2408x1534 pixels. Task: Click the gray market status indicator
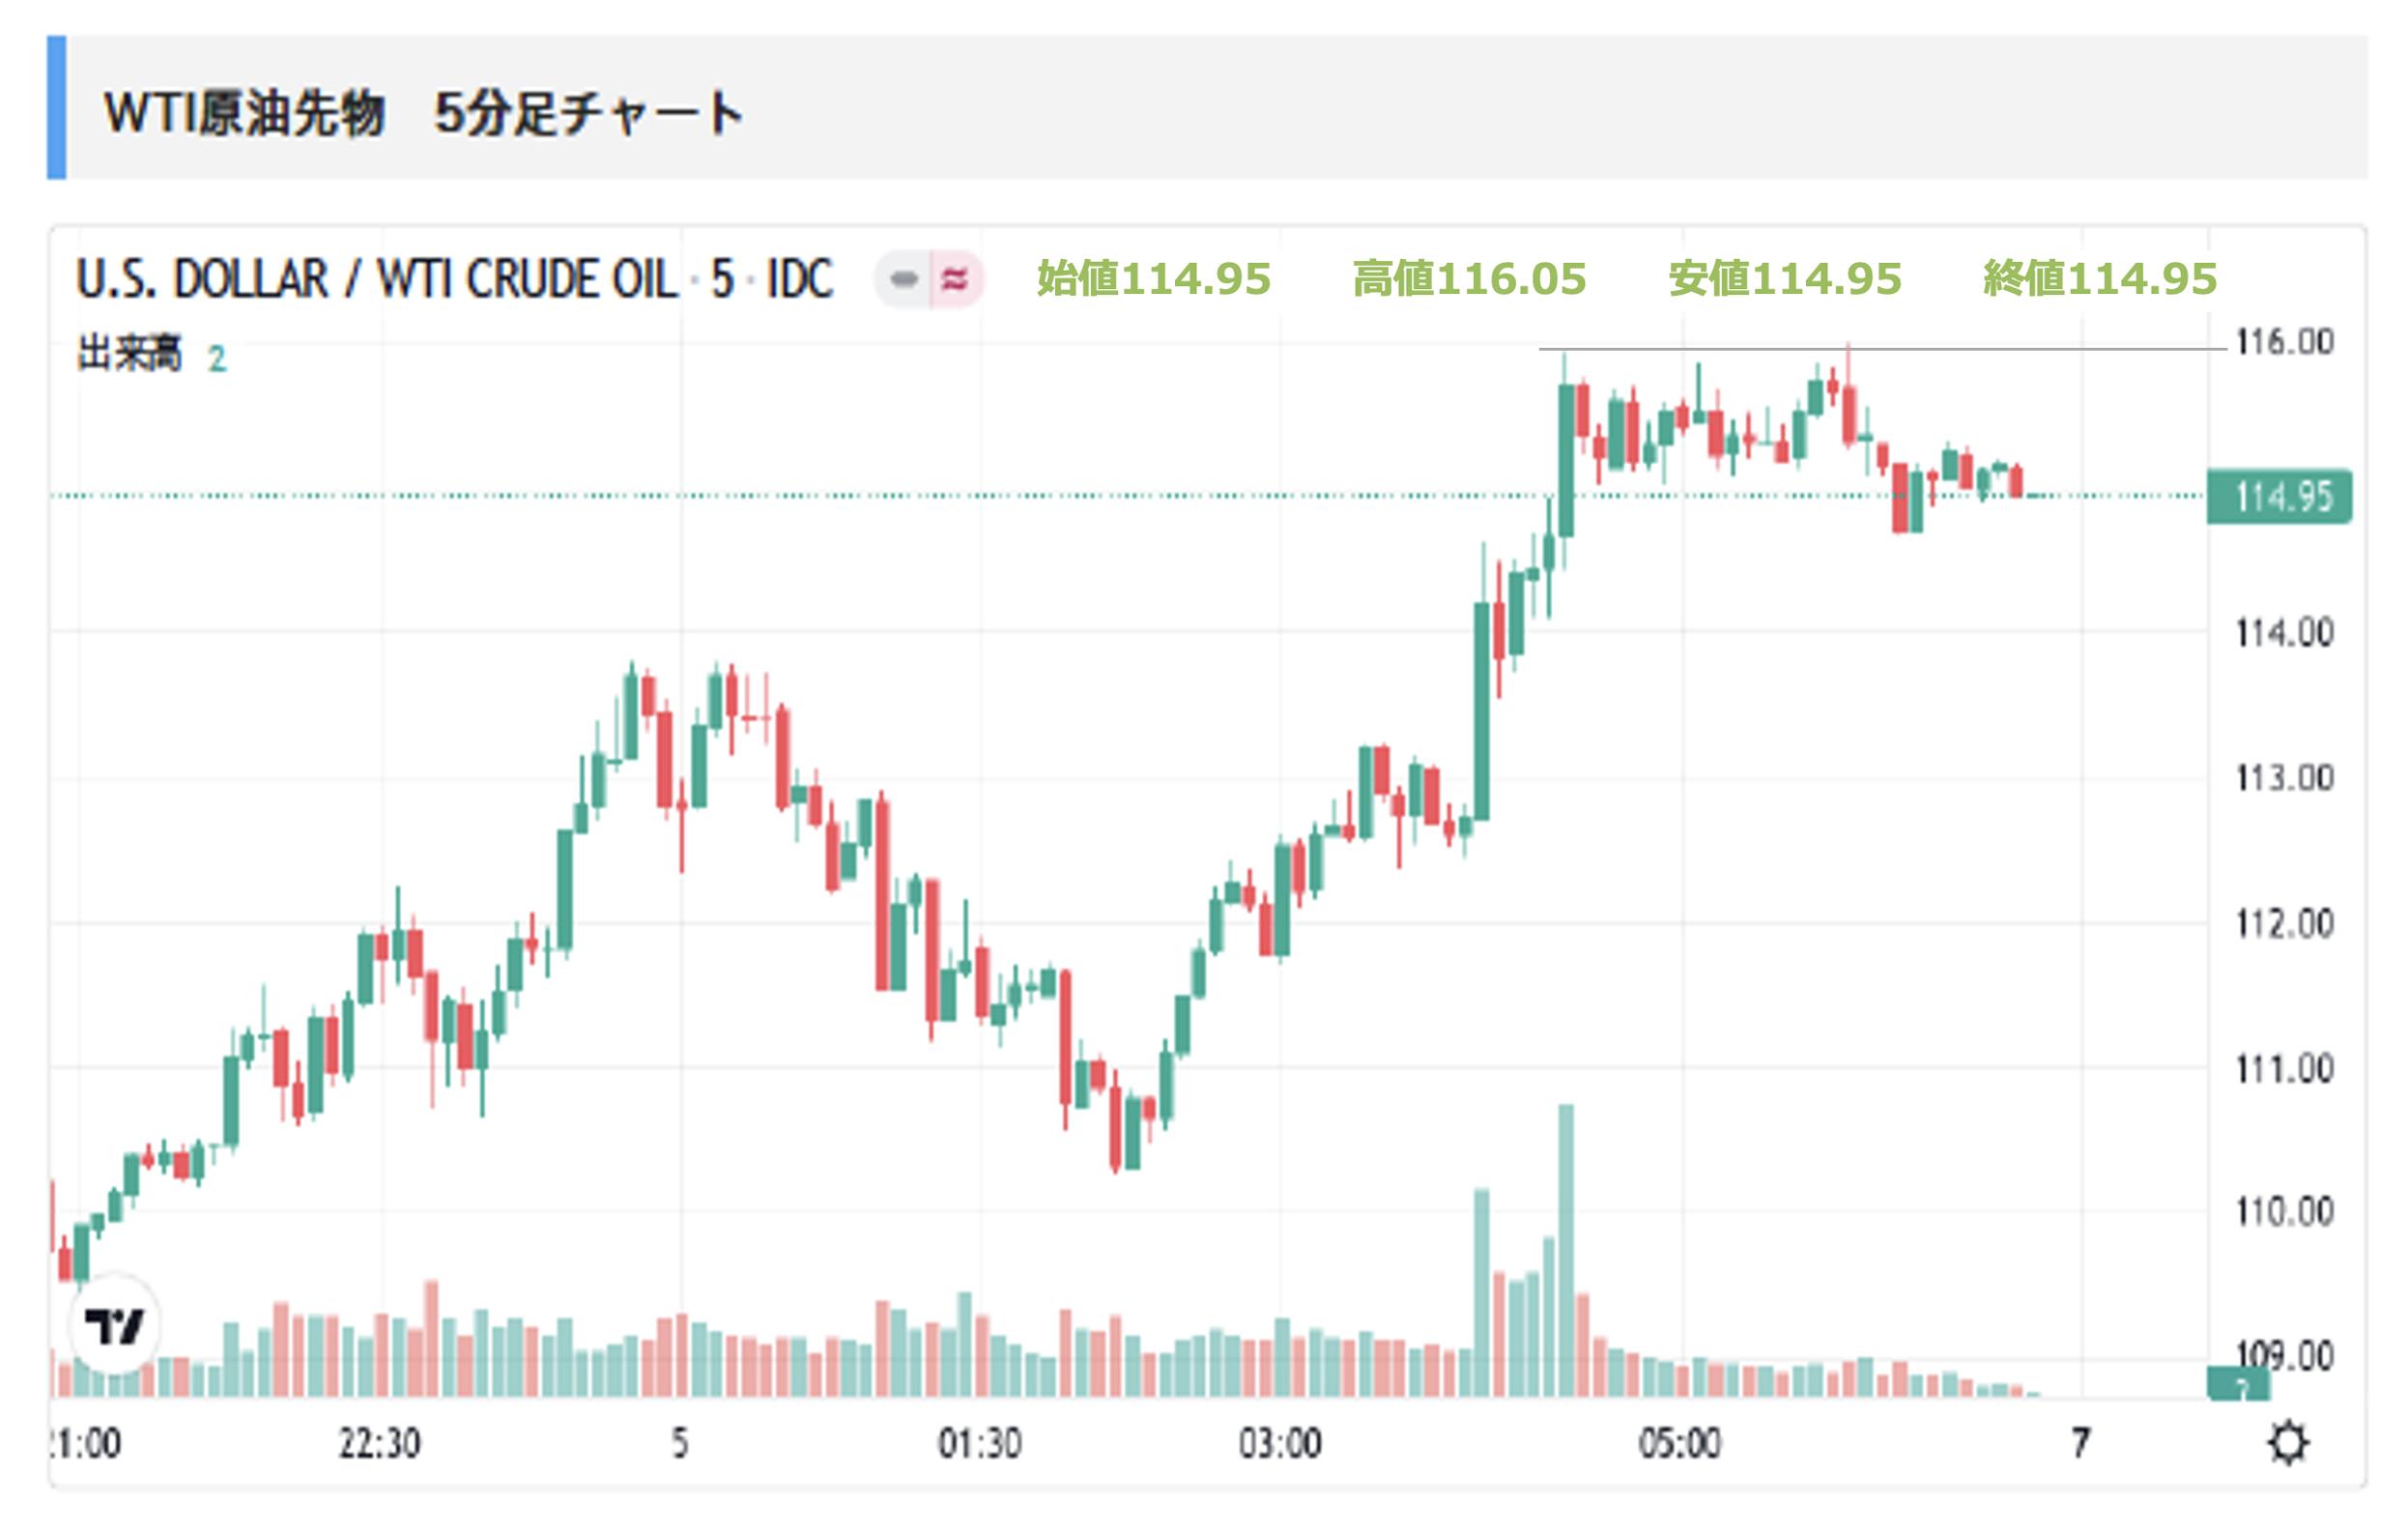tap(903, 279)
